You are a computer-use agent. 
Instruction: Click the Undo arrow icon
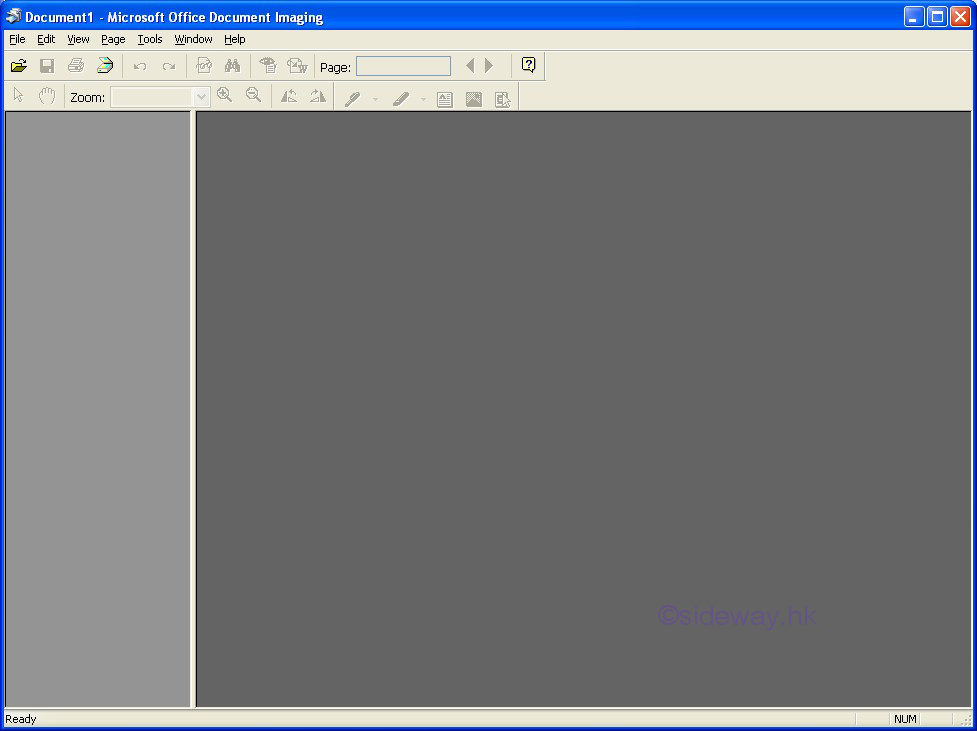click(140, 66)
